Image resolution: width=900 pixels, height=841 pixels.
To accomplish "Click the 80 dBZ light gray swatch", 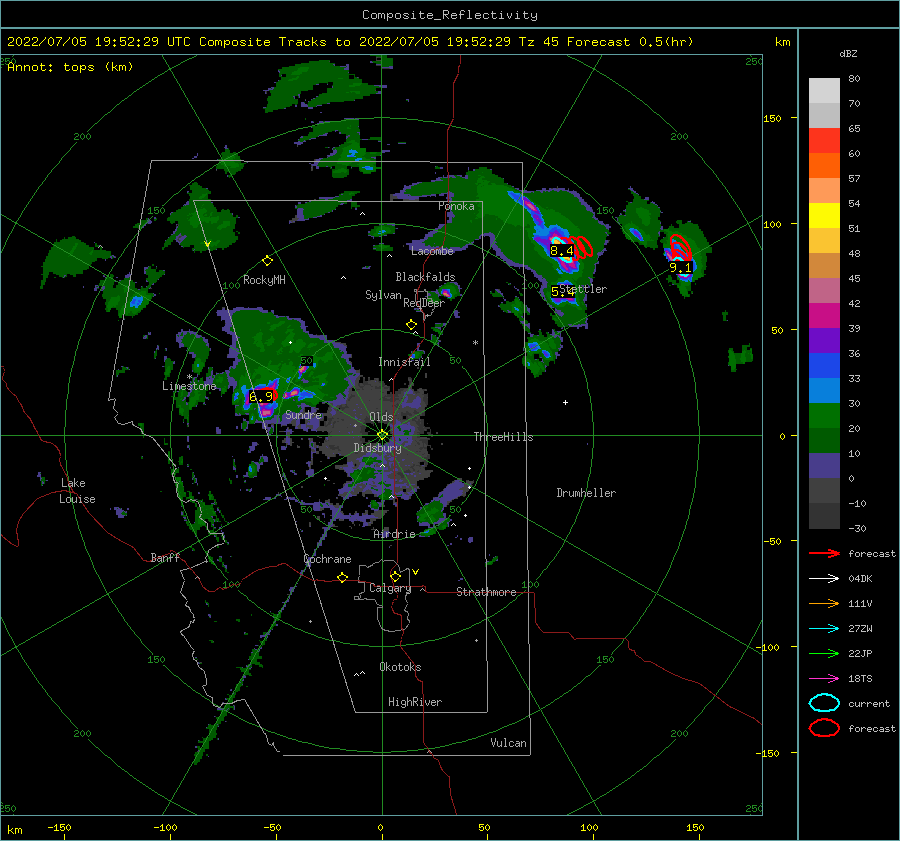I will 824,91.
